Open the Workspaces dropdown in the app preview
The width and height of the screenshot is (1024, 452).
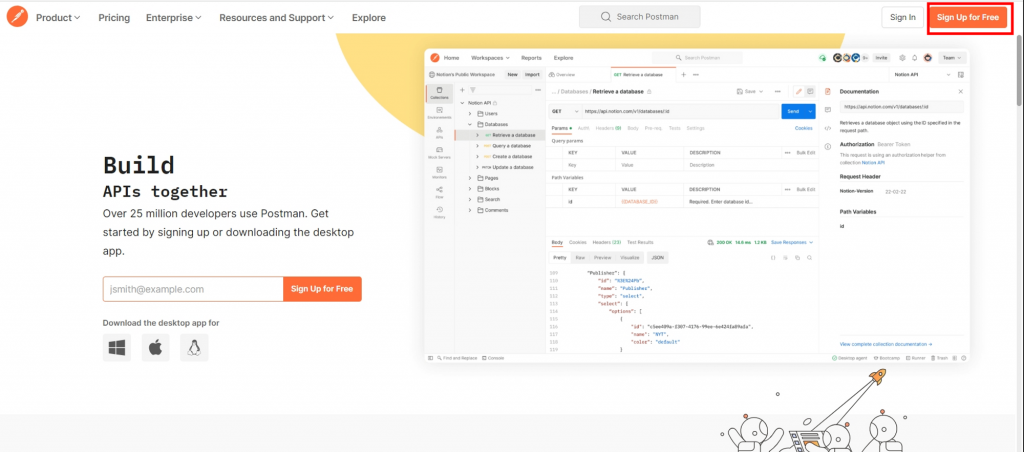tap(490, 57)
